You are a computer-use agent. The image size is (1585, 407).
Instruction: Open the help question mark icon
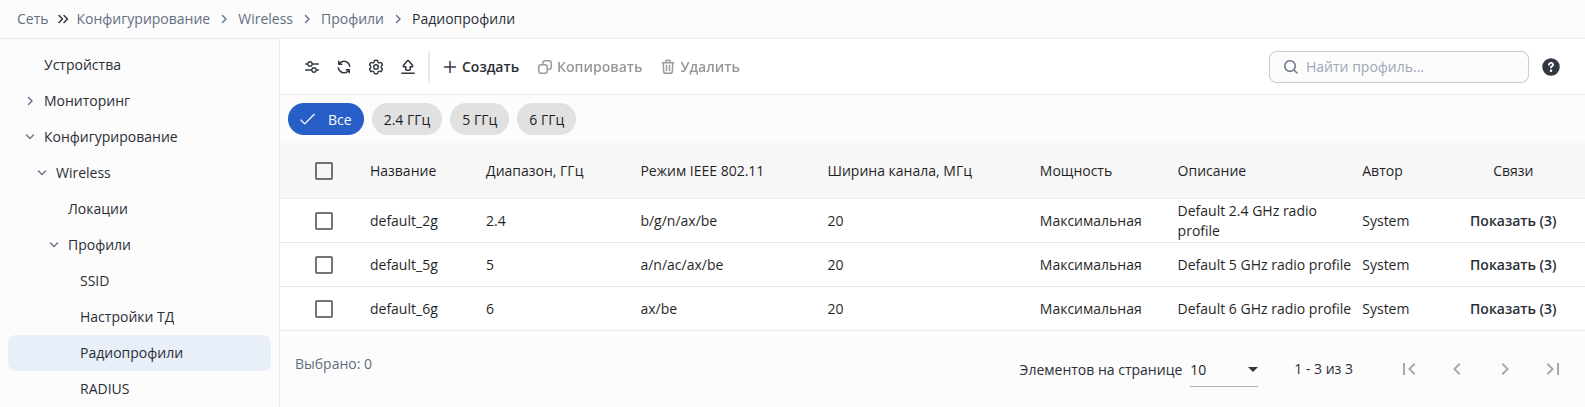pyautogui.click(x=1551, y=67)
